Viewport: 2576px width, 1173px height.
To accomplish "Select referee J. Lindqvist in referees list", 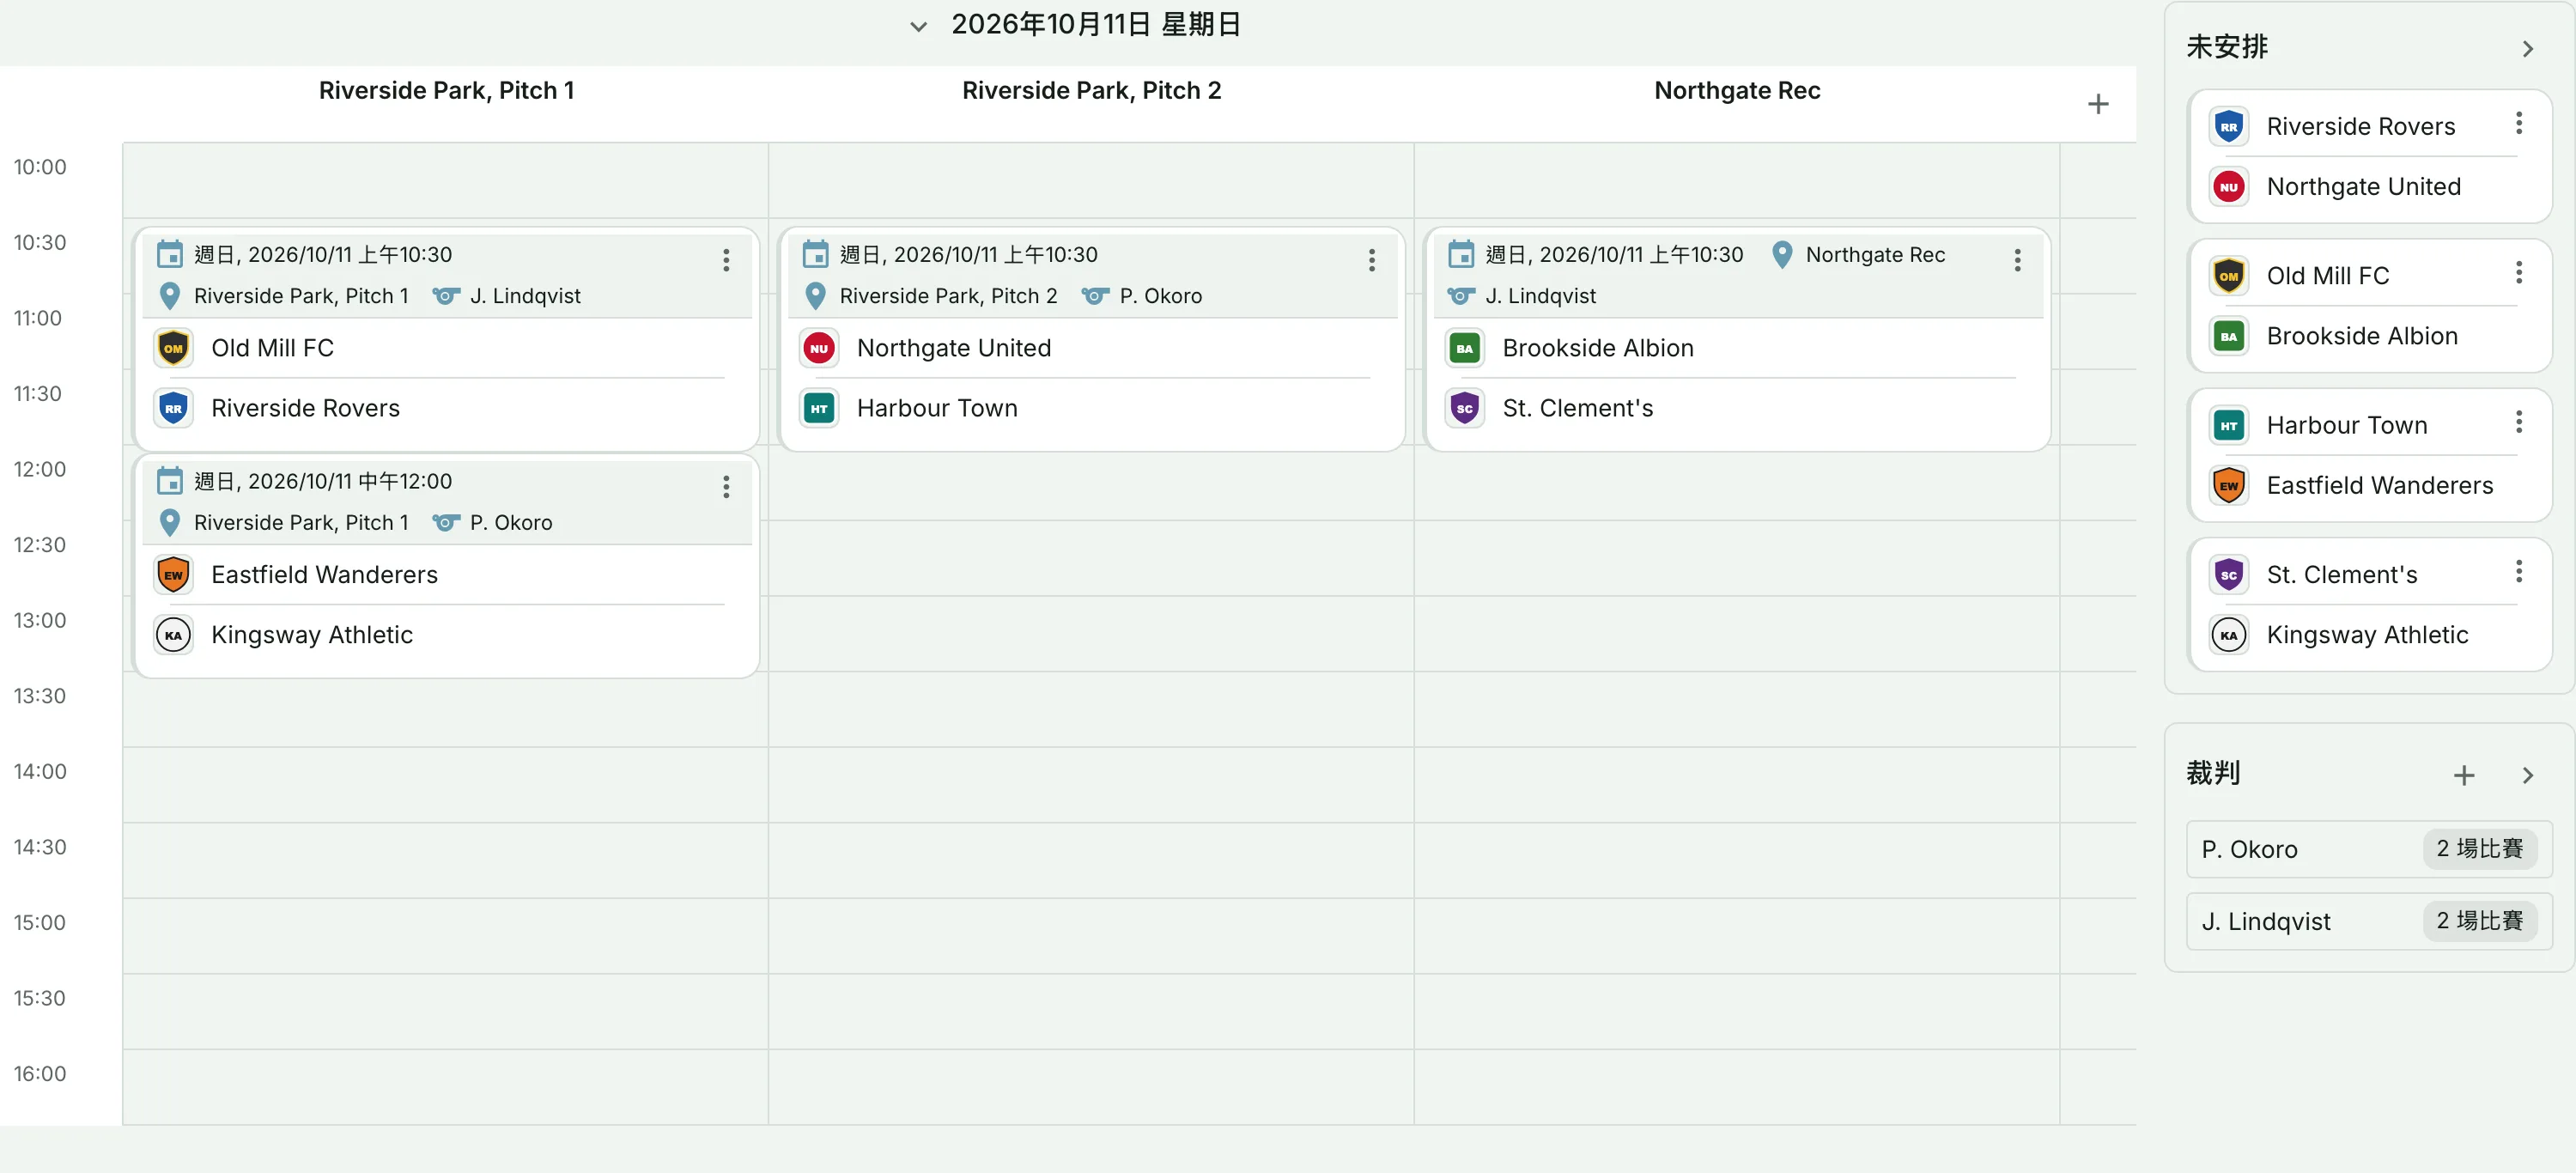I will pos(2368,921).
